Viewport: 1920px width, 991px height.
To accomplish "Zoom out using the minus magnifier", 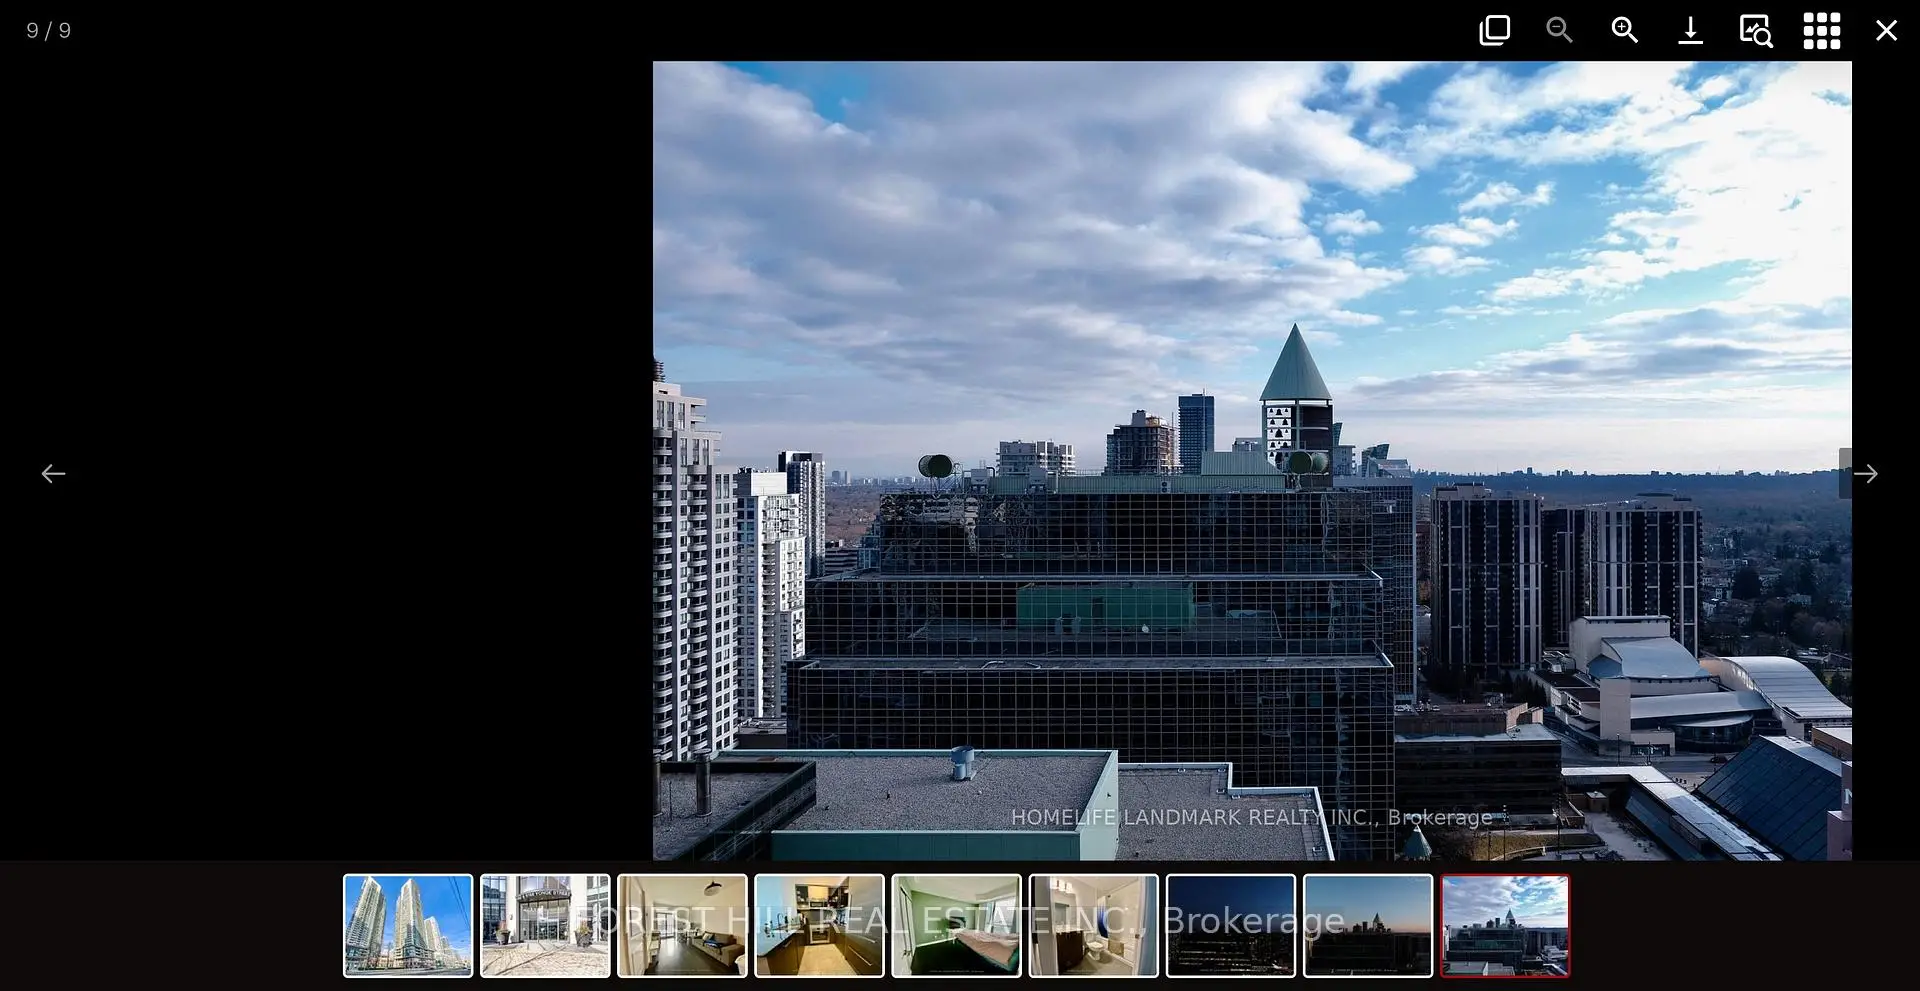I will coord(1559,30).
